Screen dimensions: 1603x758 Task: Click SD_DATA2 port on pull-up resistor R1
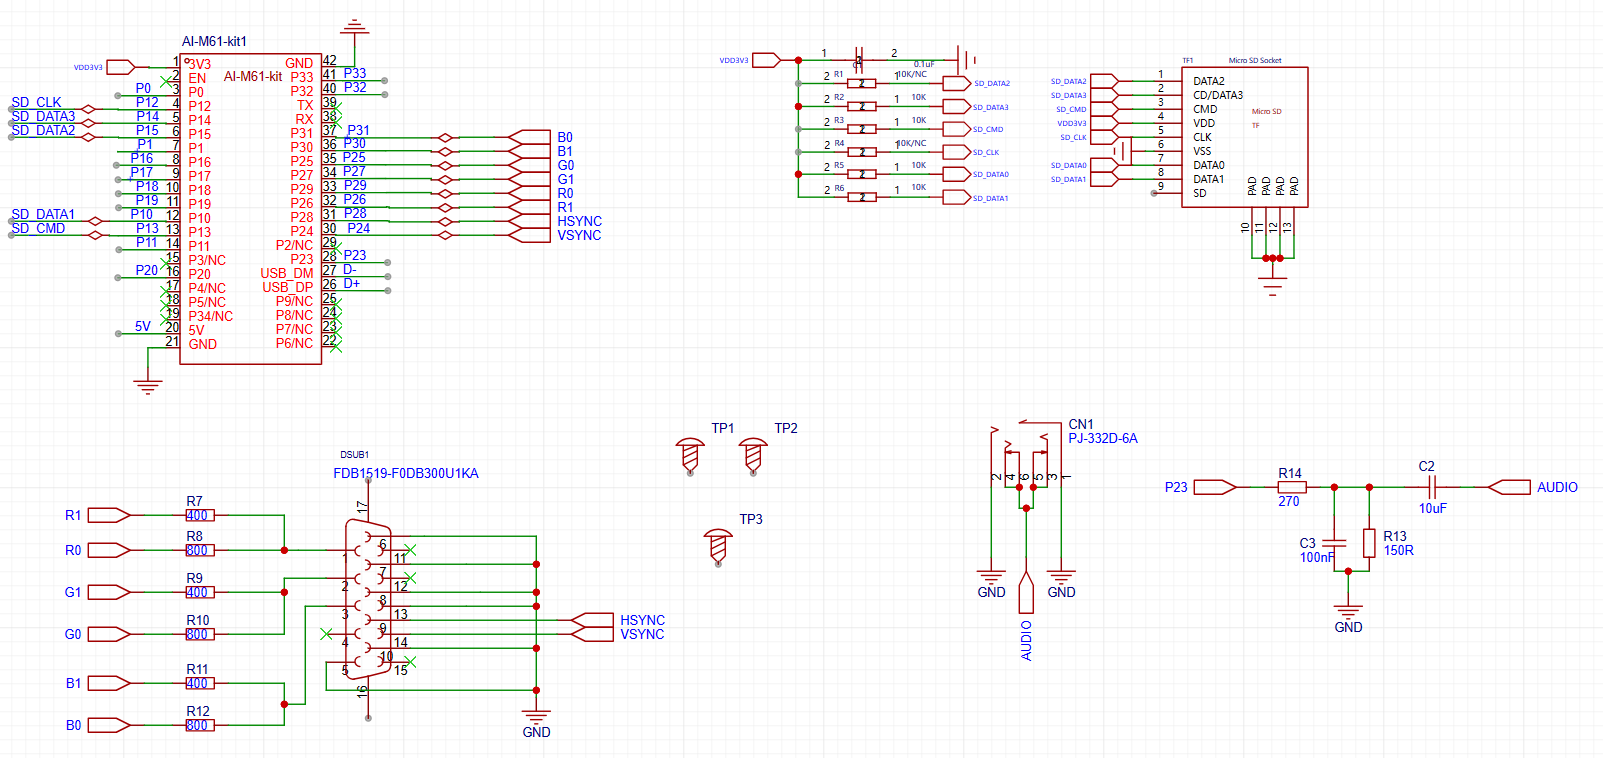click(x=956, y=83)
